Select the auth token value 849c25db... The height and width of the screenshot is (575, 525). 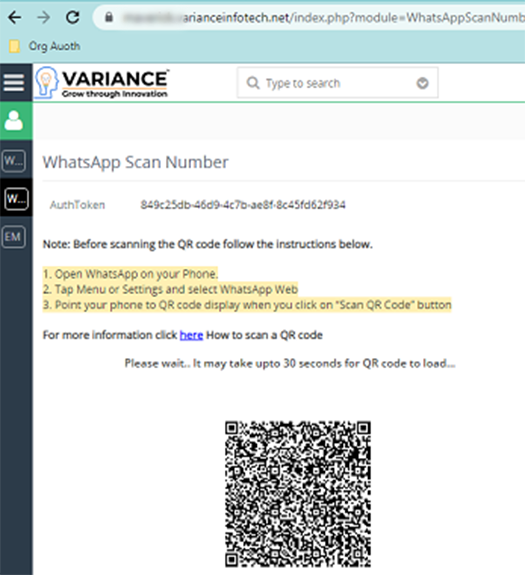point(243,205)
